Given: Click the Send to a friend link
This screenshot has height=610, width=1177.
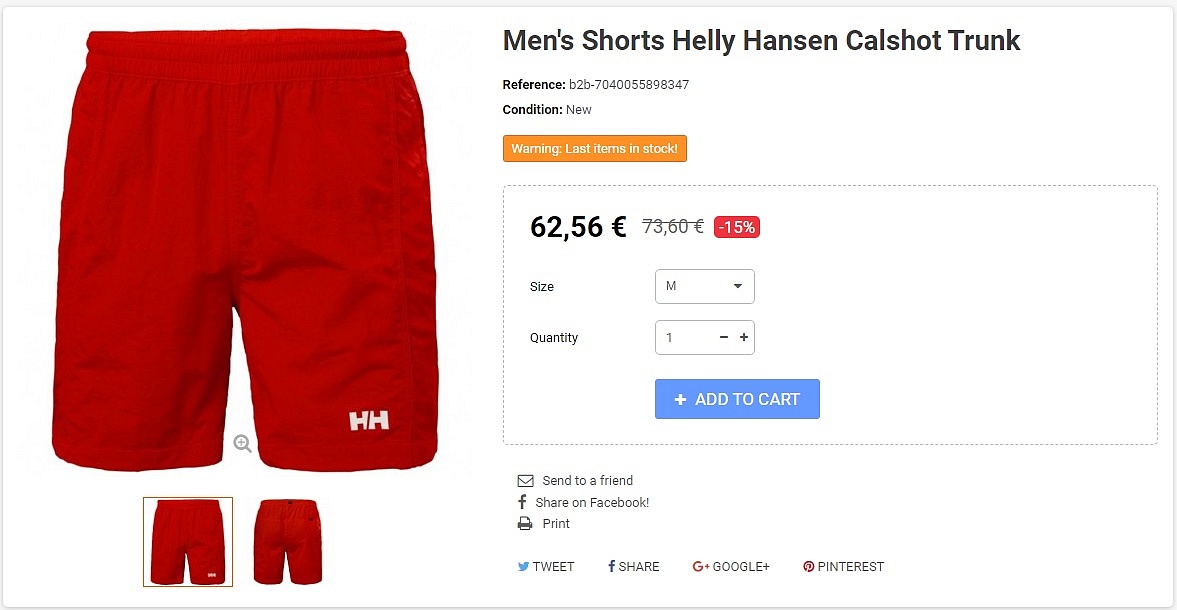Looking at the screenshot, I should click(587, 481).
